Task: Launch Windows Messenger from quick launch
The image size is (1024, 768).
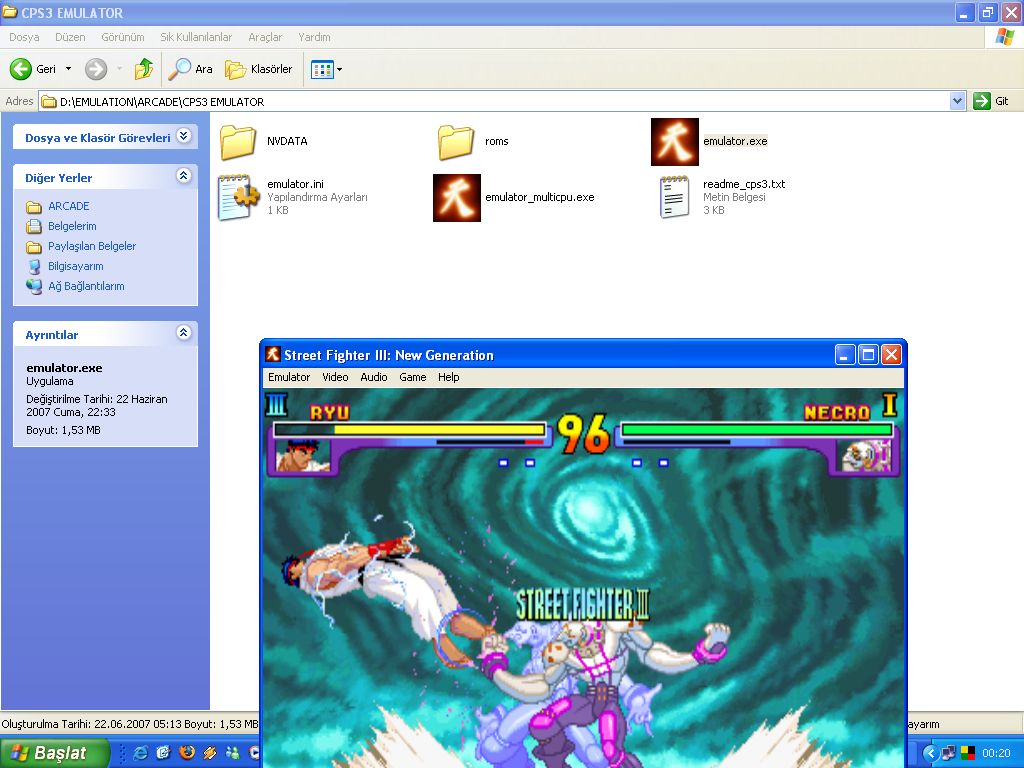Action: (x=232, y=753)
